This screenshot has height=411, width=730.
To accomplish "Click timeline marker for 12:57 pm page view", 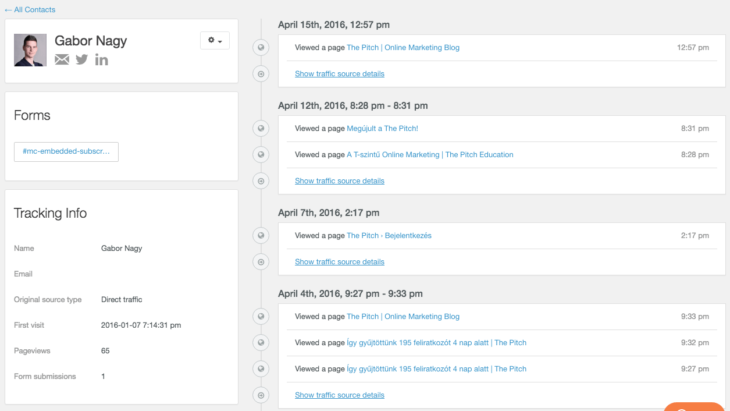I will (261, 47).
